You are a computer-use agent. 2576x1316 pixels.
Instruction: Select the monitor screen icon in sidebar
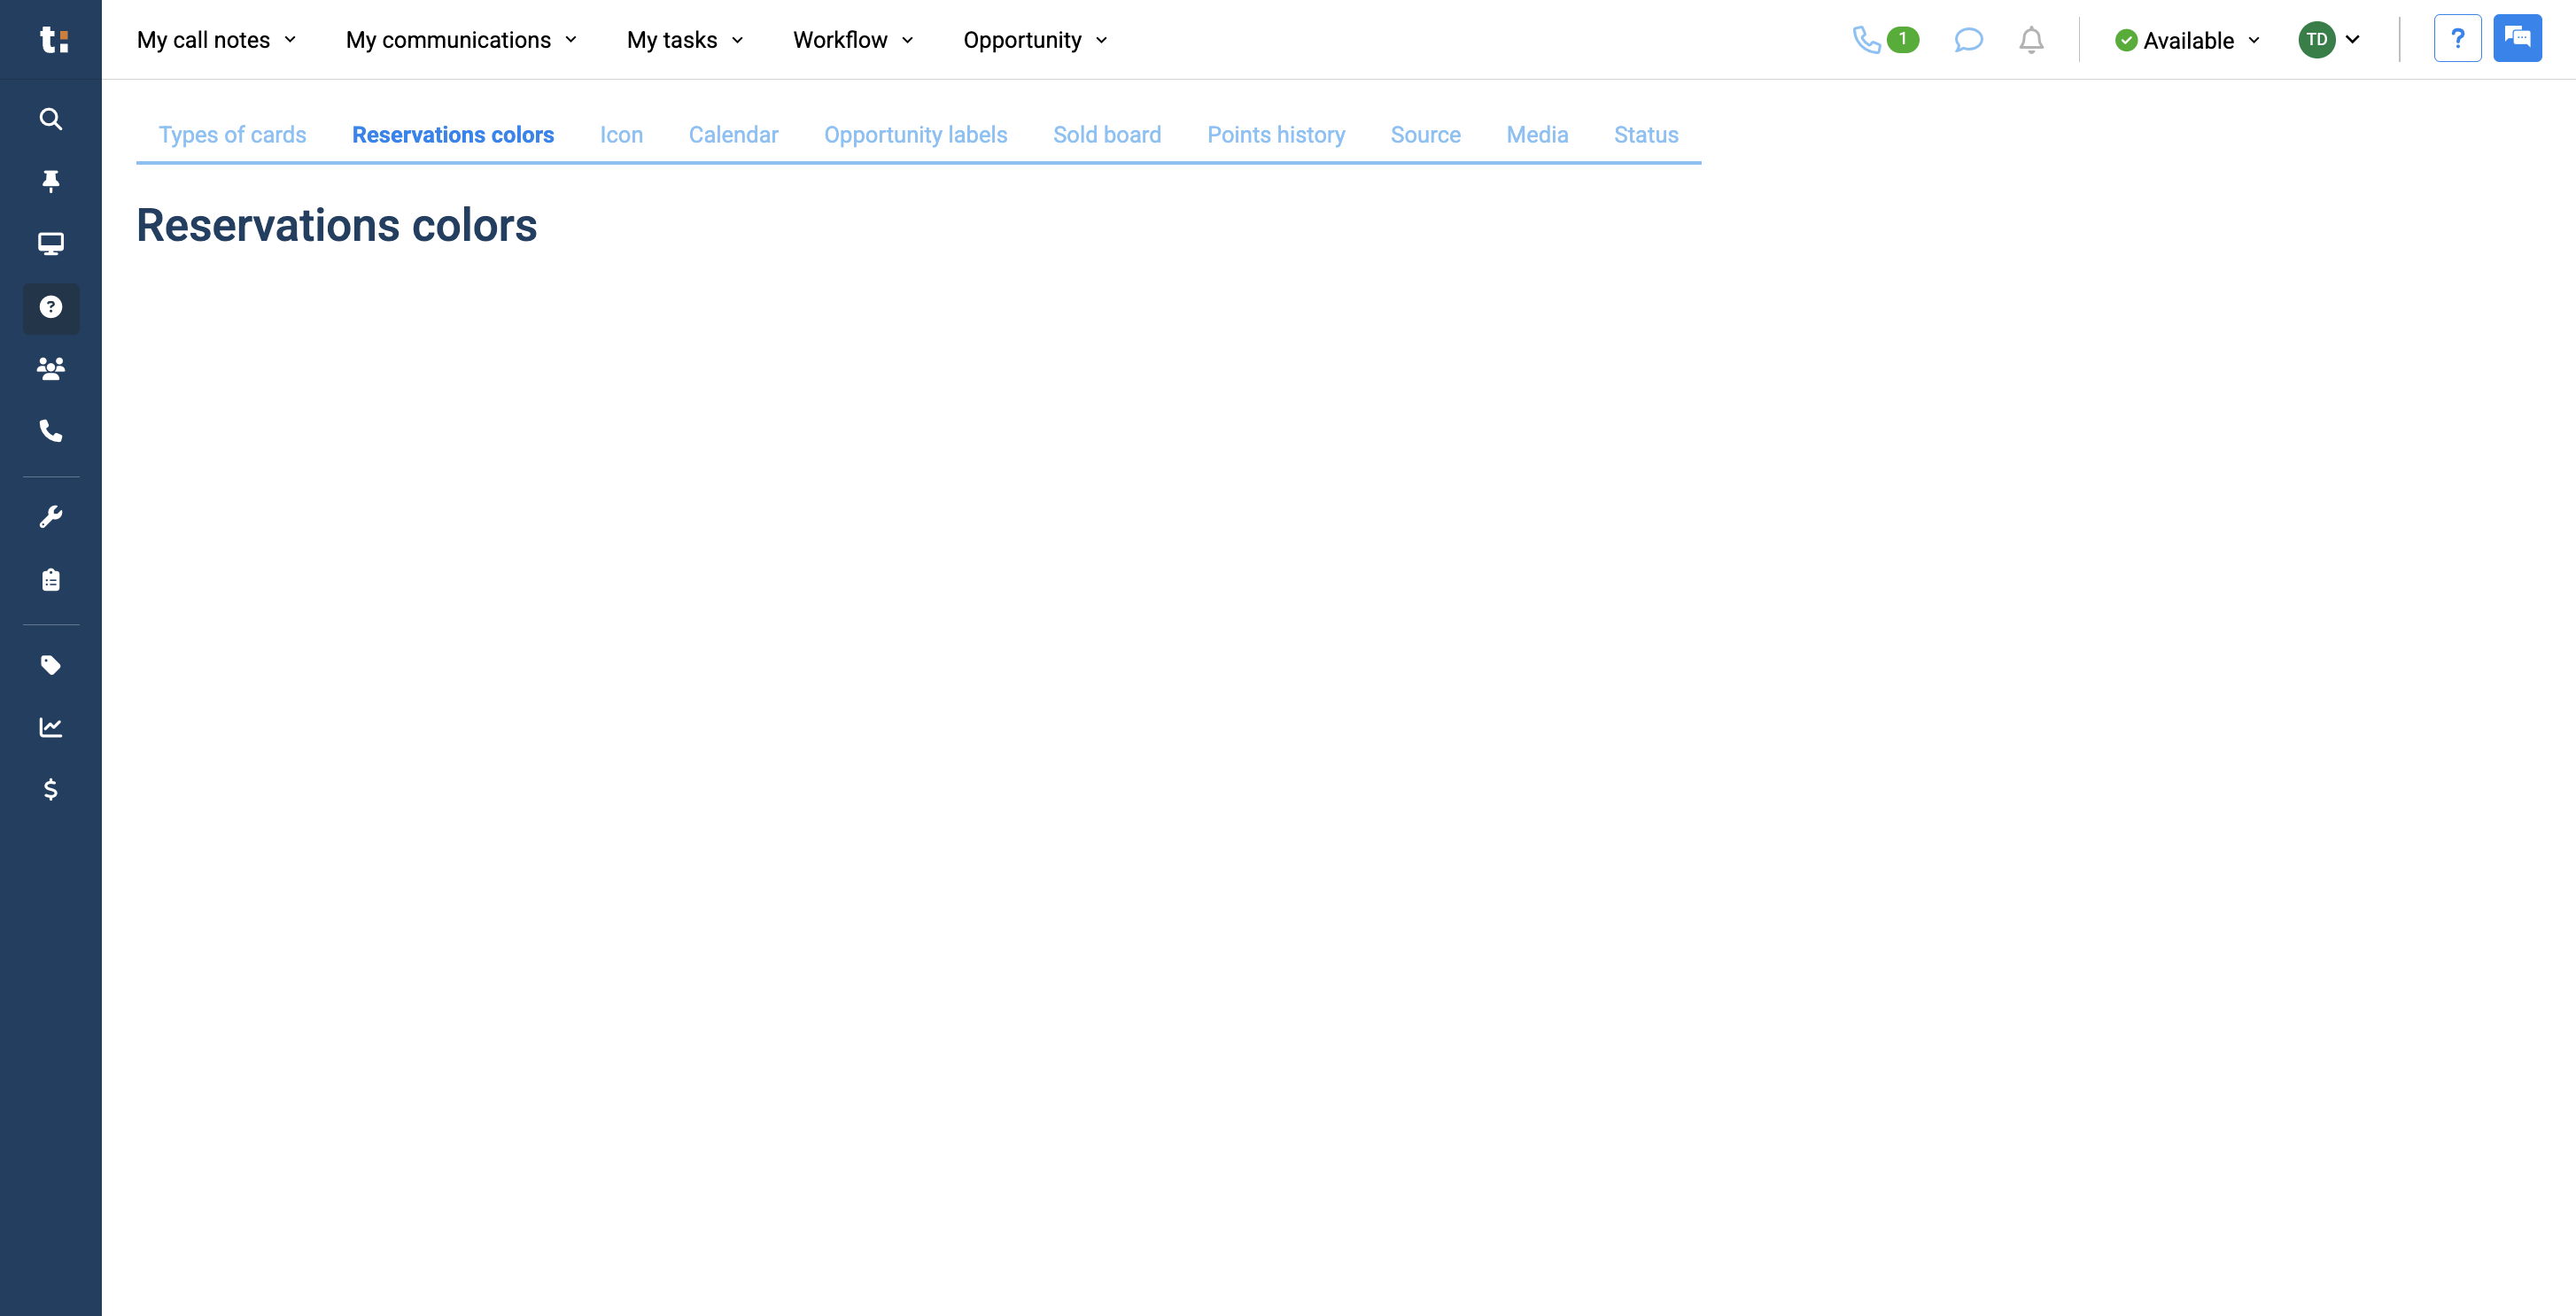point(50,244)
